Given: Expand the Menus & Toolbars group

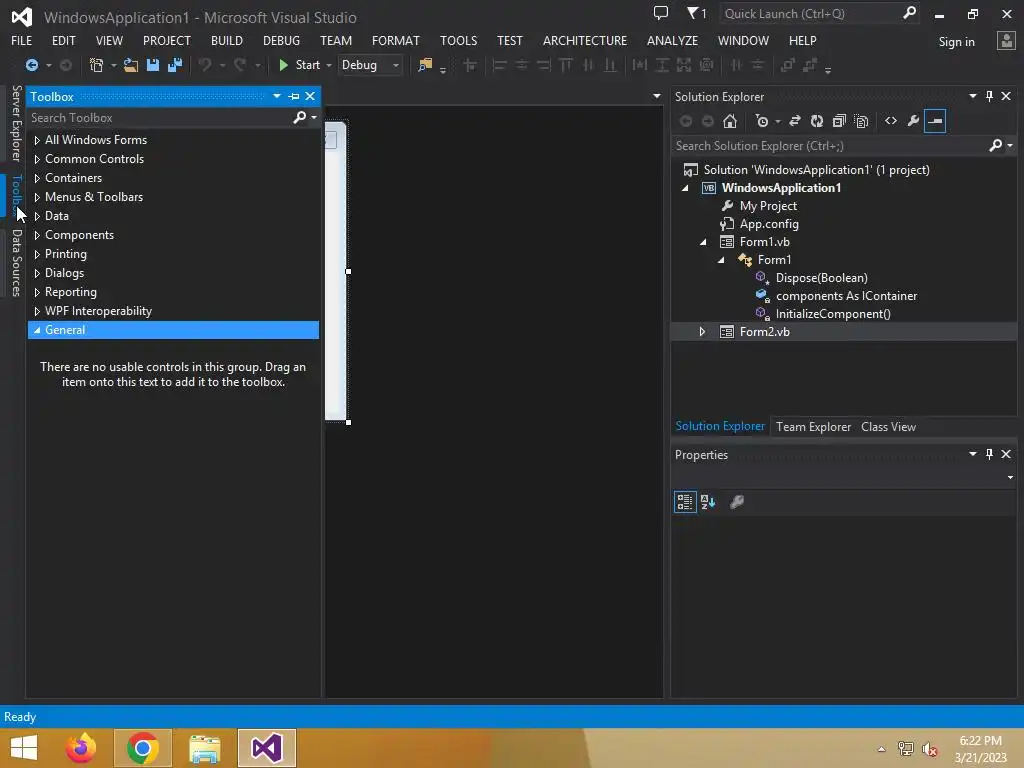Looking at the screenshot, I should [37, 197].
